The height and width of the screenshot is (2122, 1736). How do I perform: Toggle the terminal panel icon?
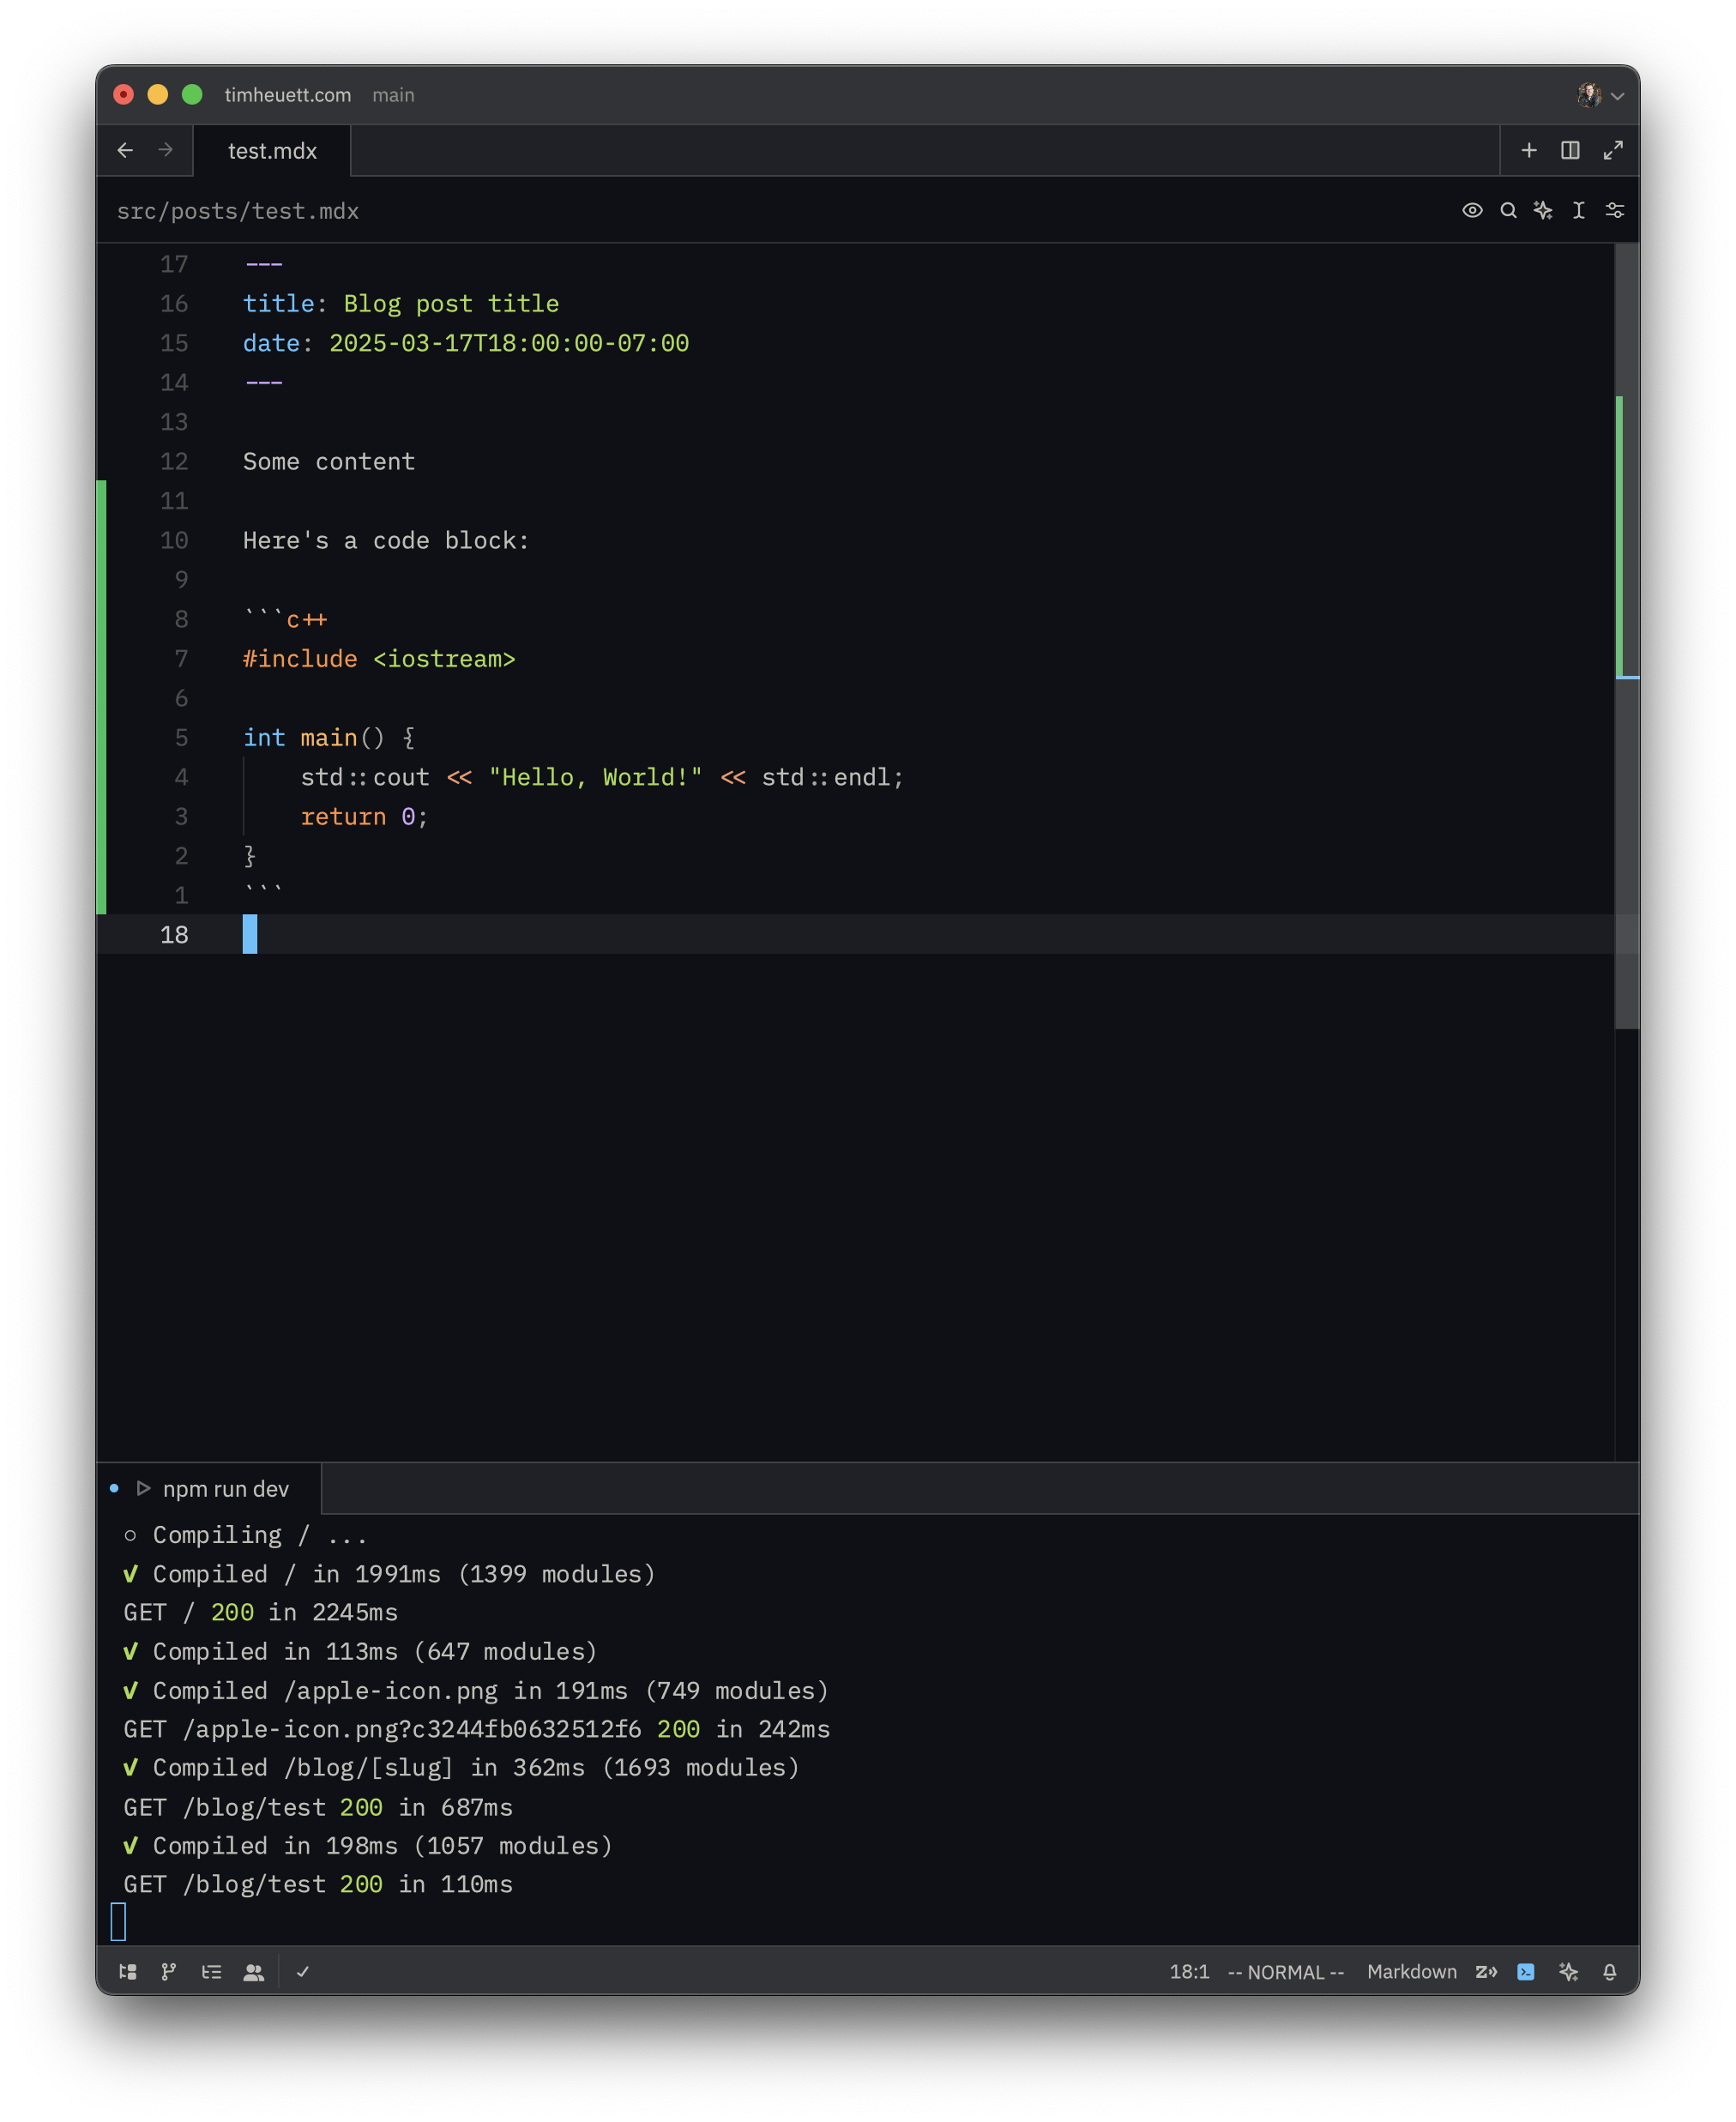tap(1526, 1972)
